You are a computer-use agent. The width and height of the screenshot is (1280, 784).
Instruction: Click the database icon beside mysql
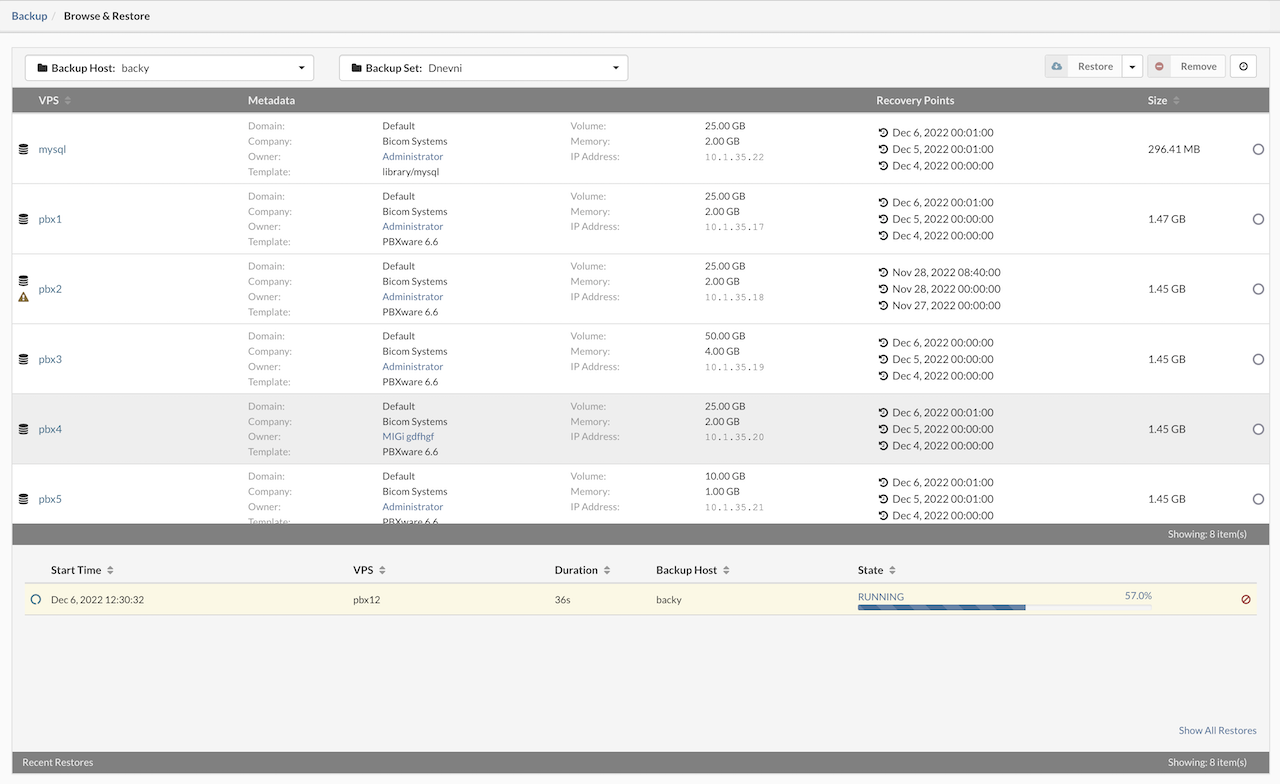pos(24,149)
